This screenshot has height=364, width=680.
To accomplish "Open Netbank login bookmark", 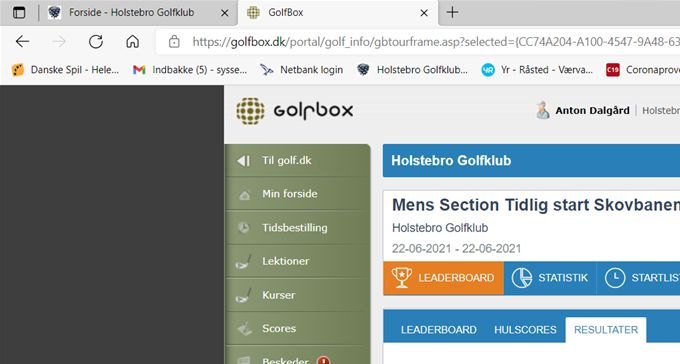I will tap(301, 69).
